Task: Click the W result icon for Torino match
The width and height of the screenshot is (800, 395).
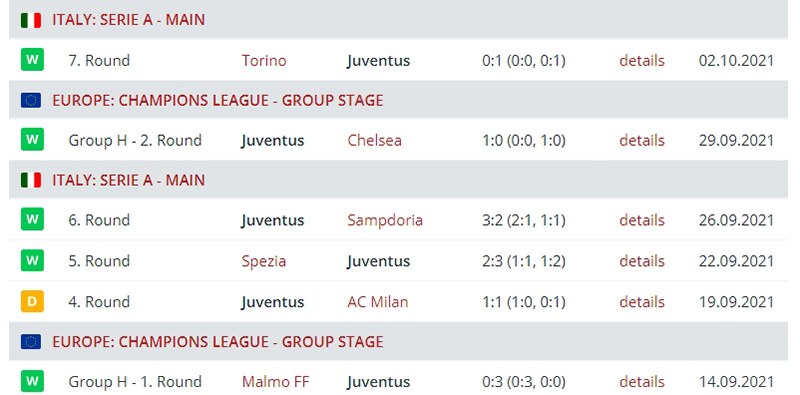Action: [x=32, y=60]
